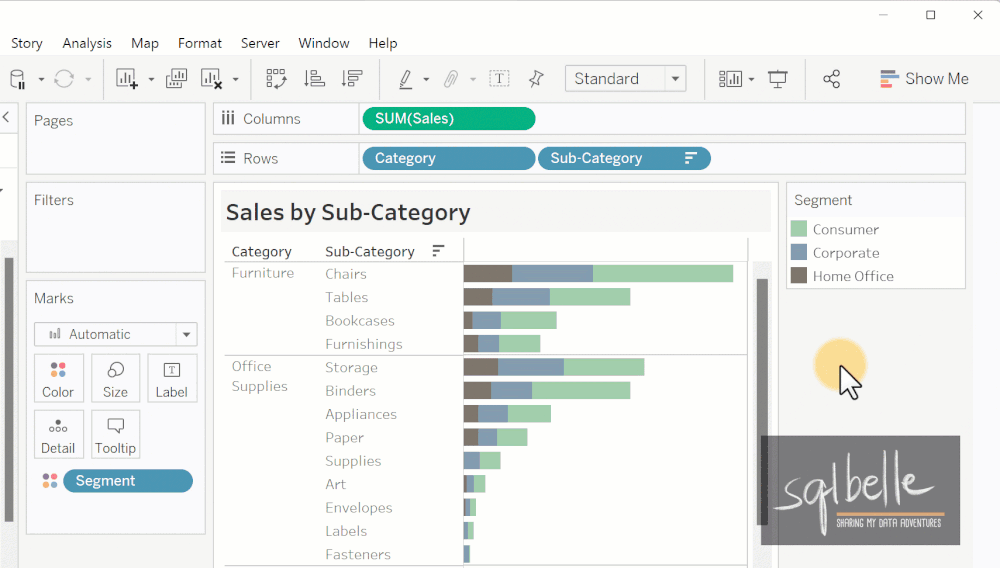Open the Share workbook icon
This screenshot has height=568, width=1000.
pos(832,79)
